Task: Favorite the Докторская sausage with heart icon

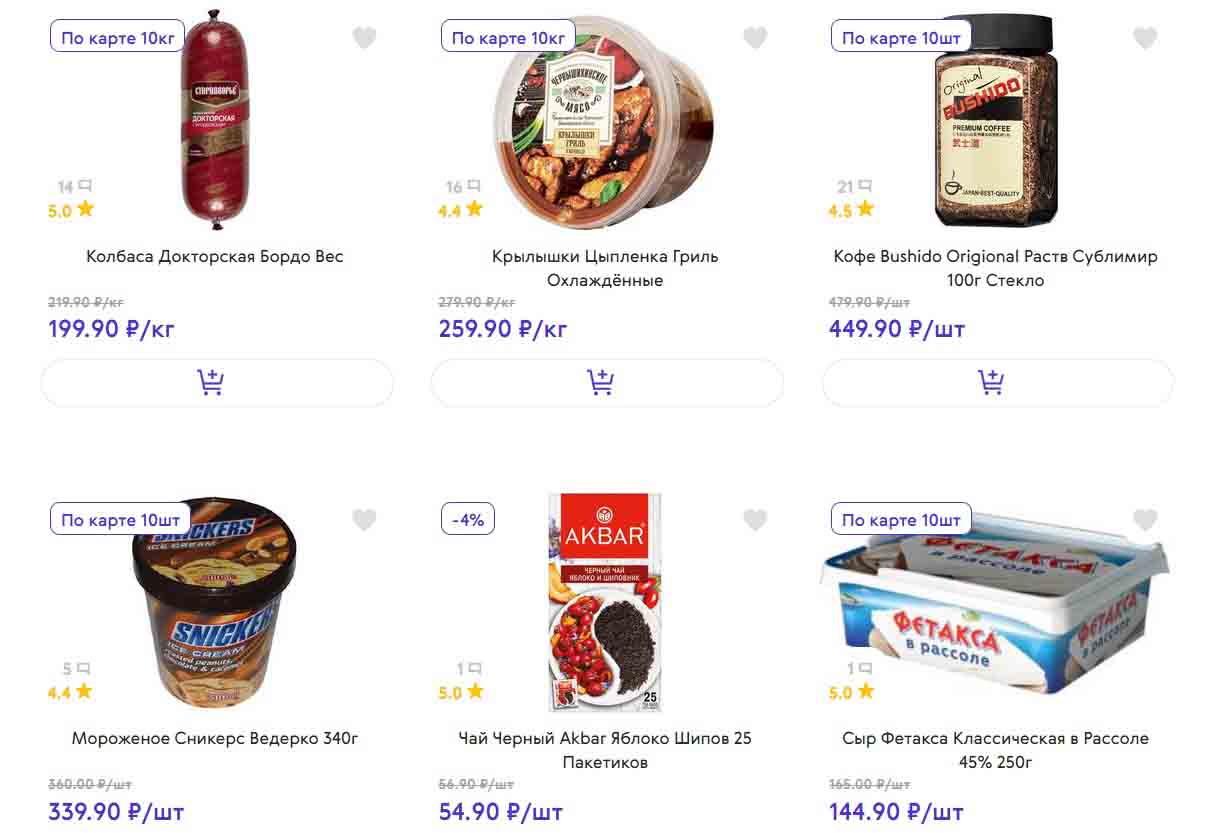Action: click(364, 38)
